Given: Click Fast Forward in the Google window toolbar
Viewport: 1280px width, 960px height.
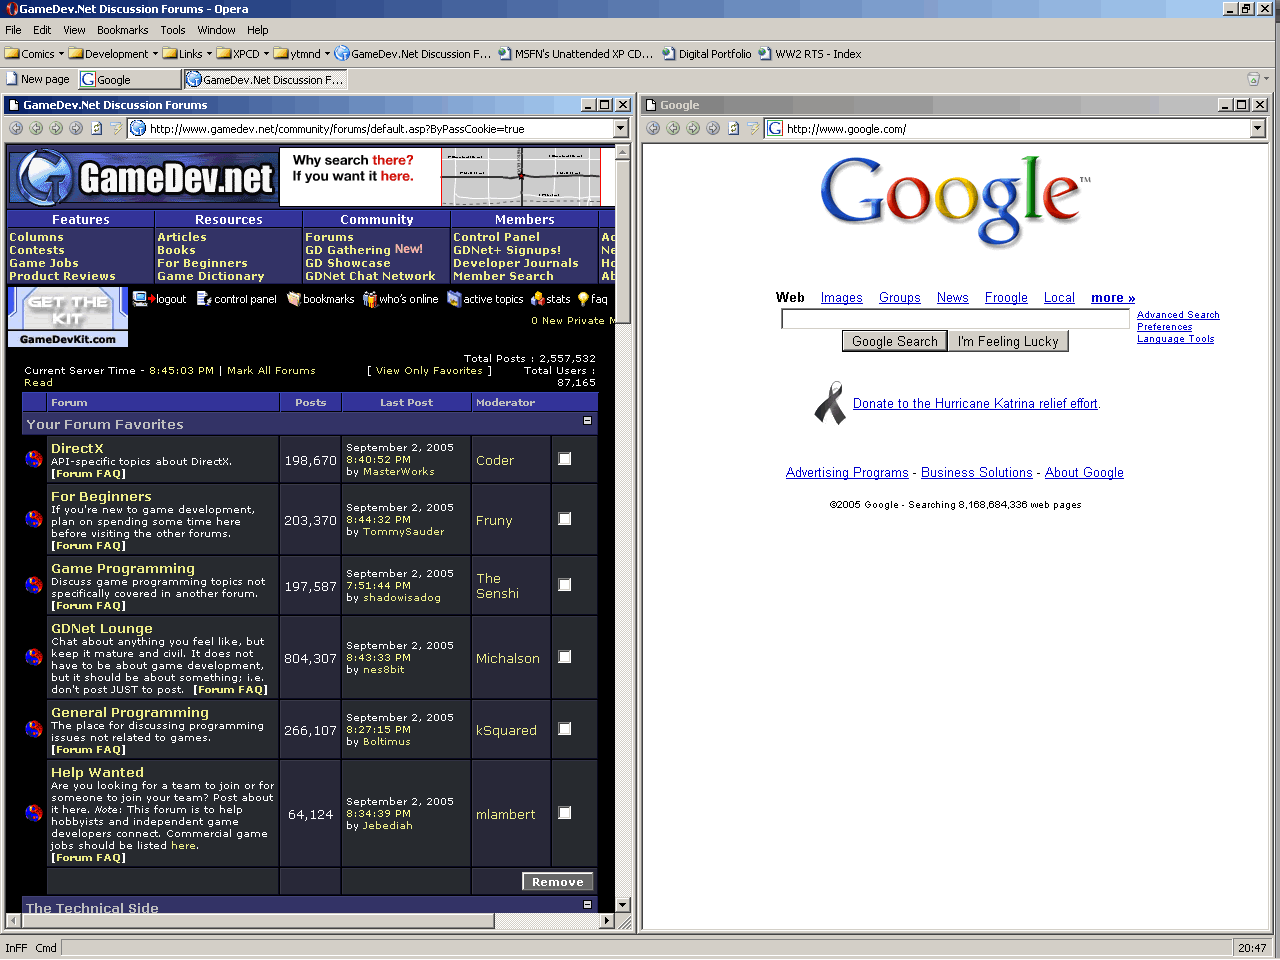Looking at the screenshot, I should point(713,128).
